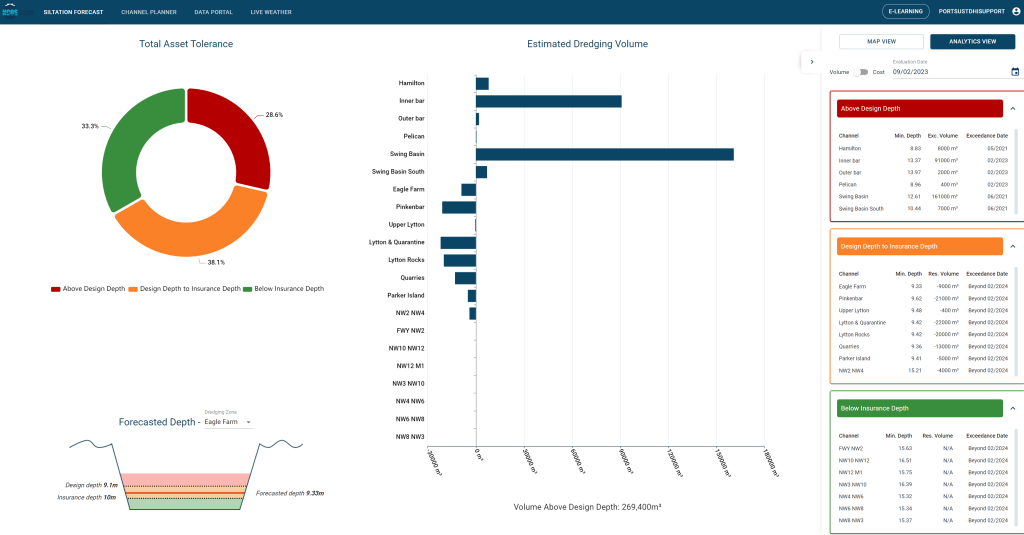Switch to Analytics View
Image resolution: width=1024 pixels, height=535 pixels.
click(x=972, y=41)
